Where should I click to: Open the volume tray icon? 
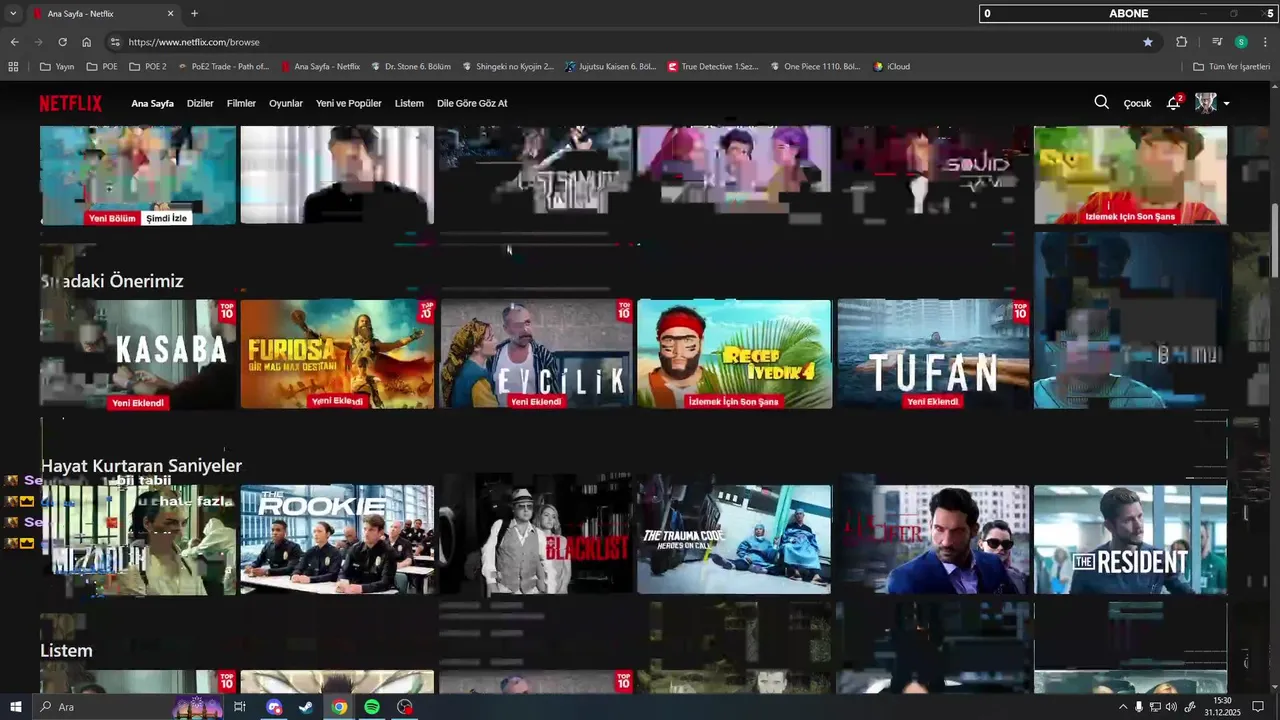click(x=1172, y=707)
